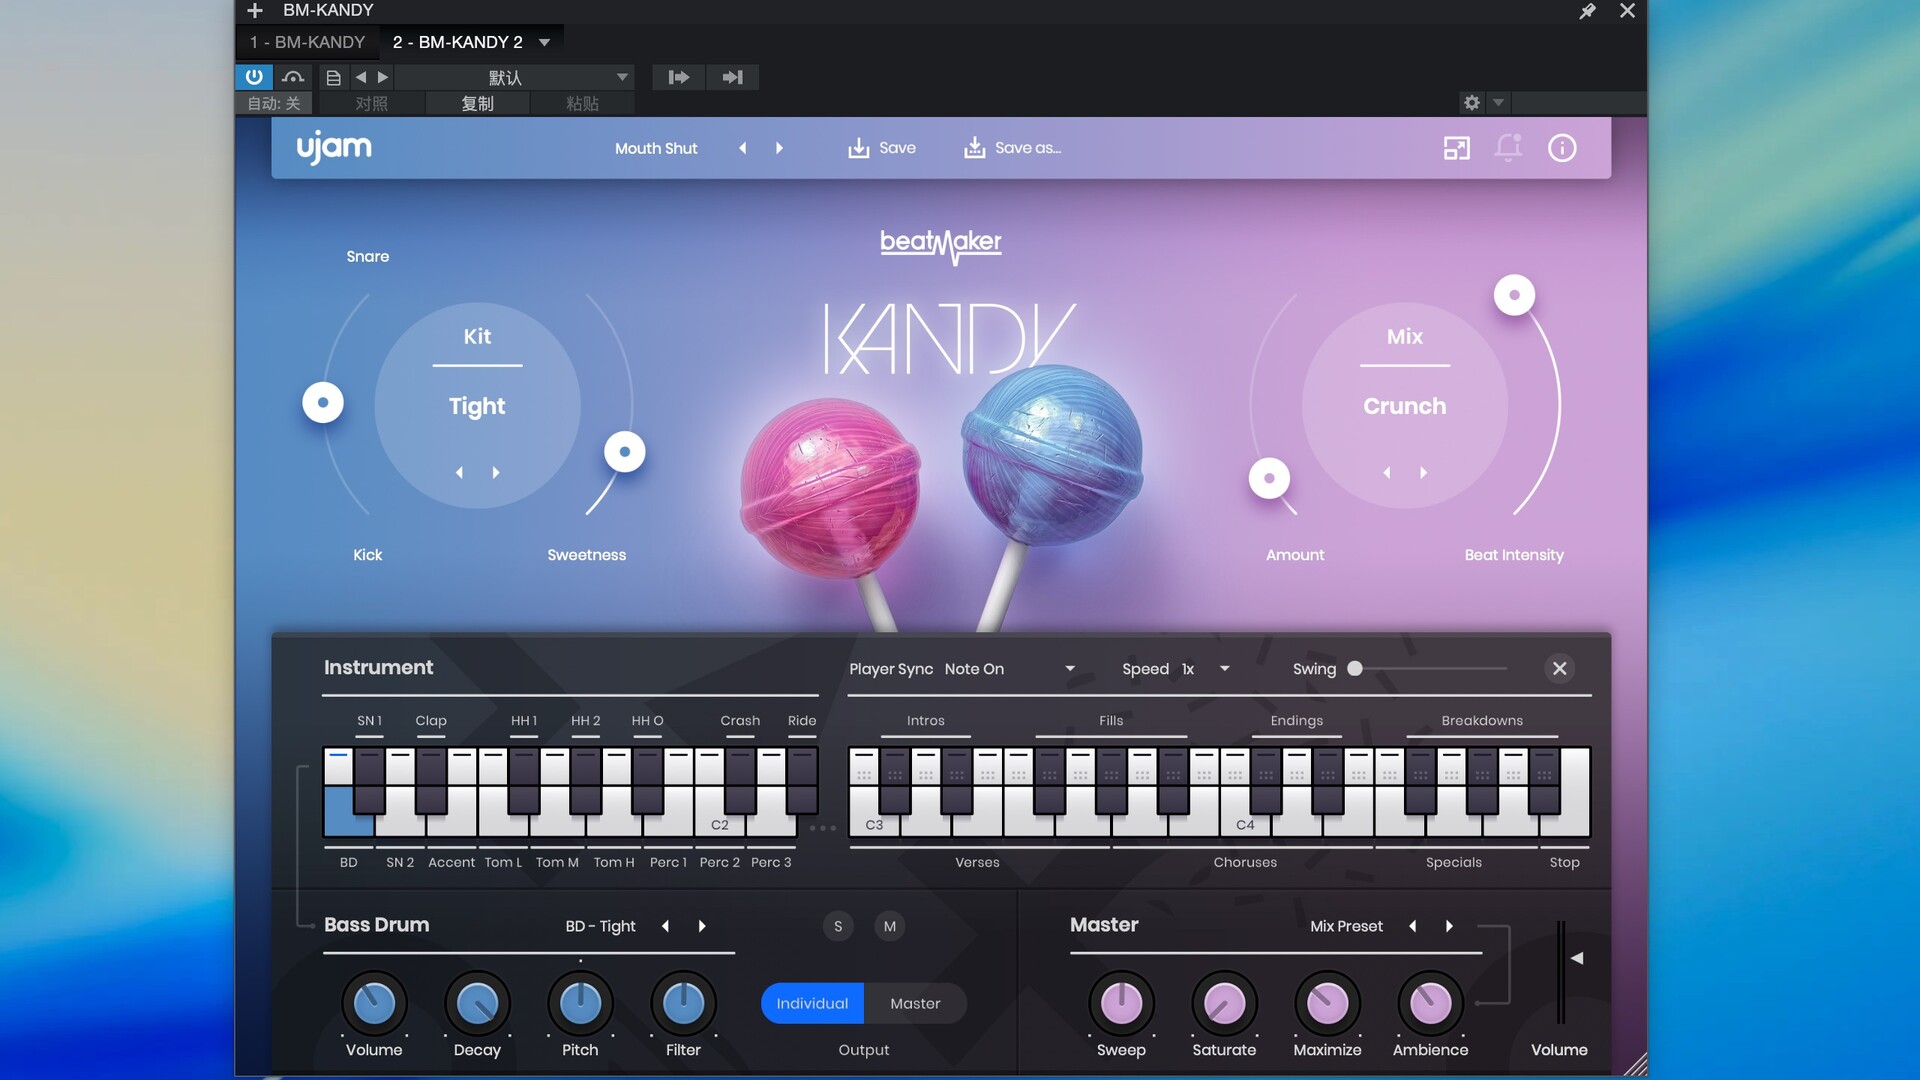
Task: Click the Sweetness knob handle
Action: pyautogui.click(x=625, y=451)
